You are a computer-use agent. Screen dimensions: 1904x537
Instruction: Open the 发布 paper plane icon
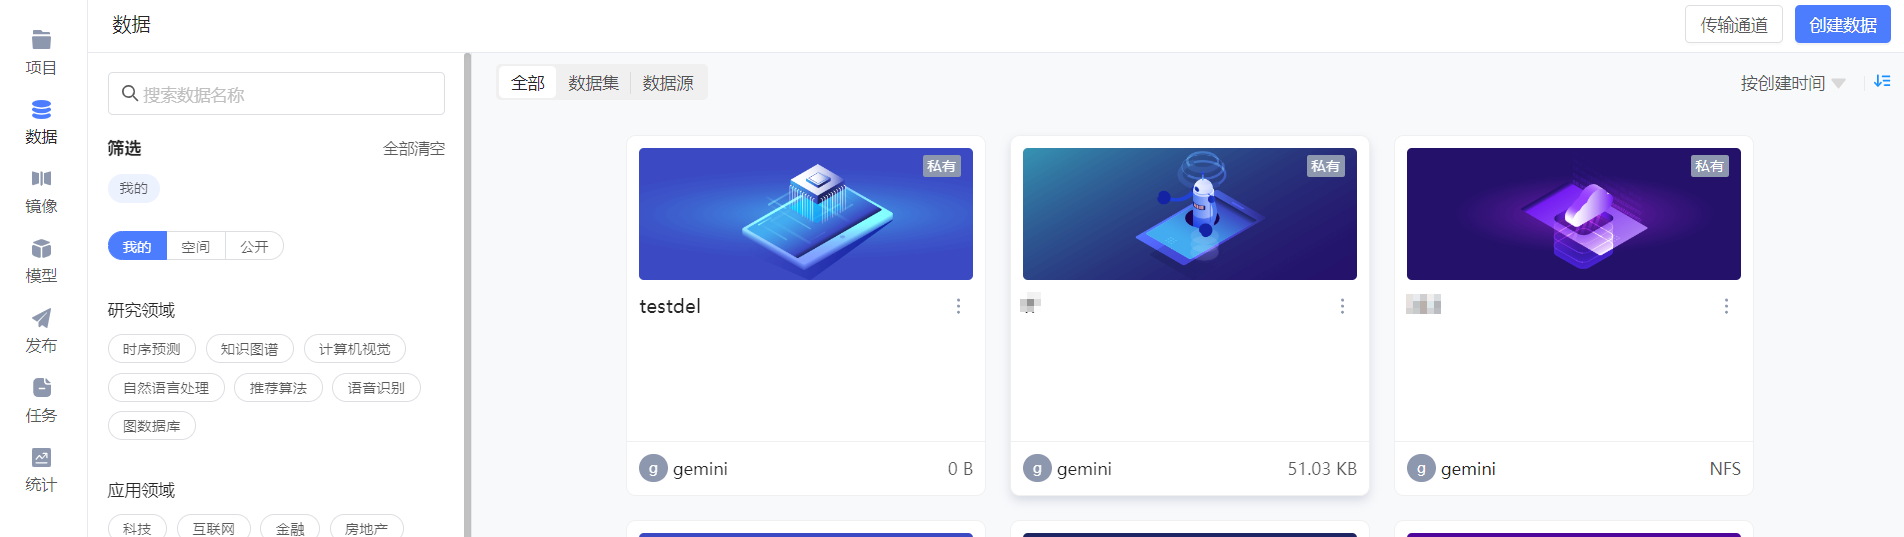pos(41,318)
